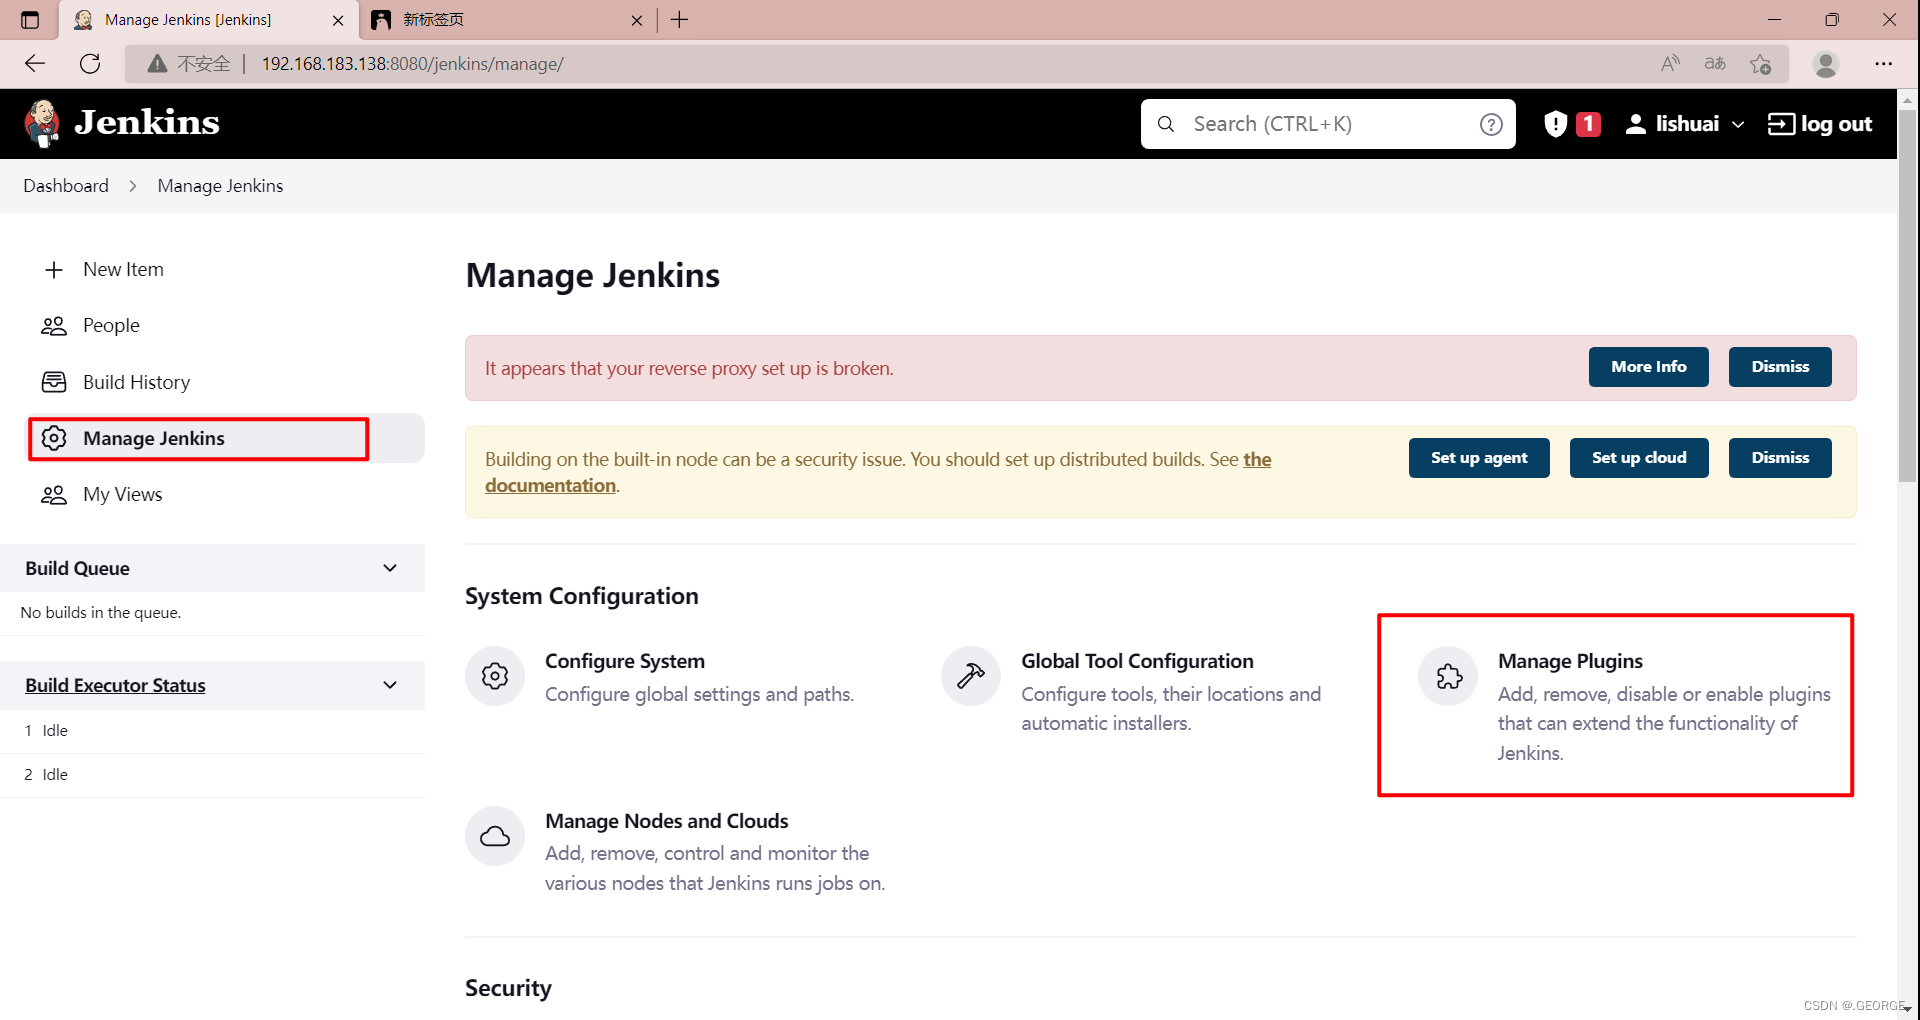
Task: Collapse the Build Executor Status panel
Action: 390,685
